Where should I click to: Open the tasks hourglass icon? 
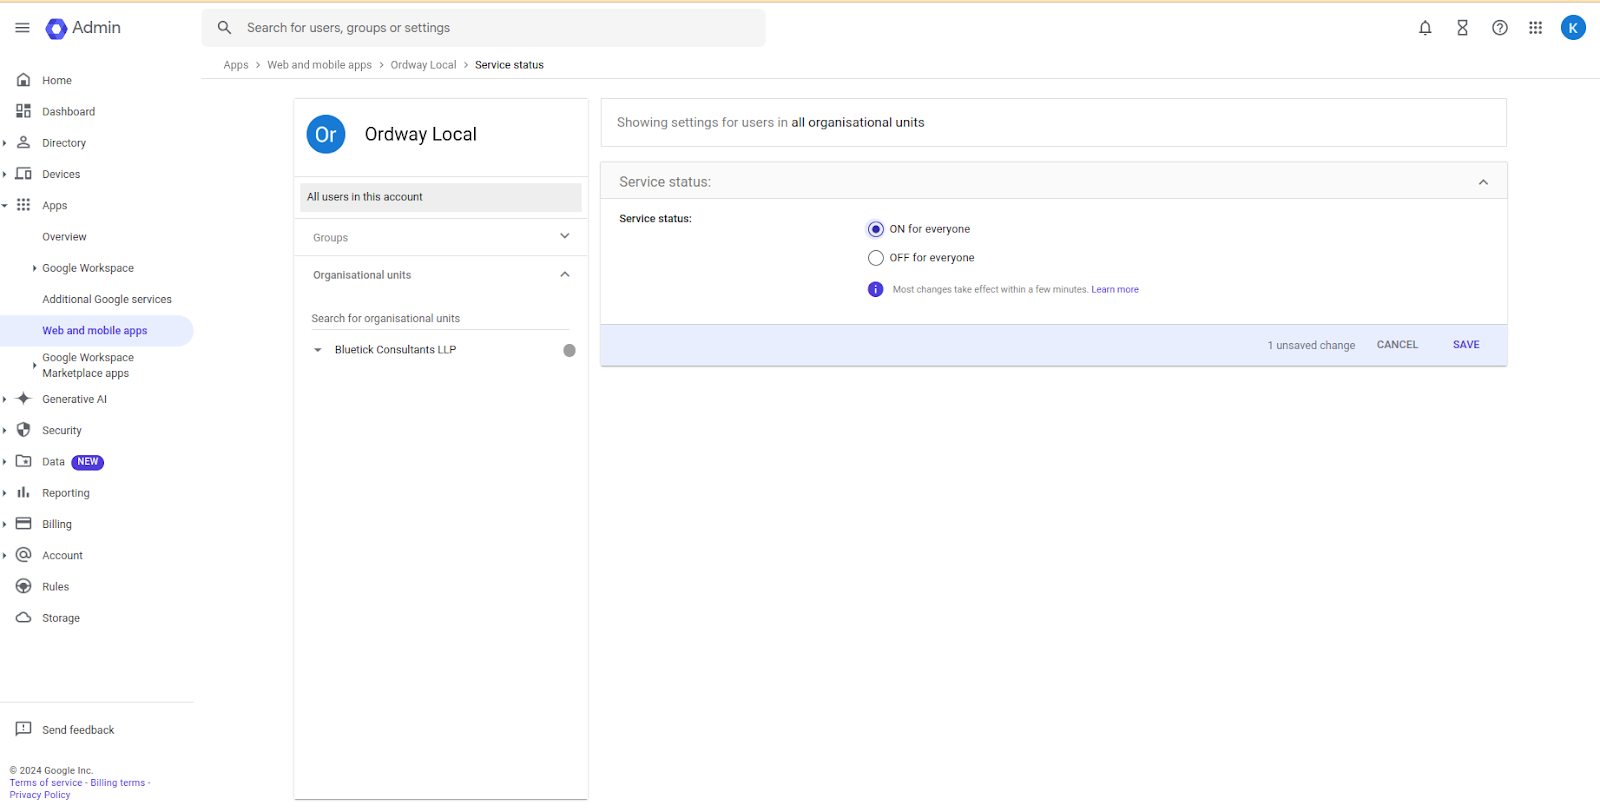[1462, 28]
